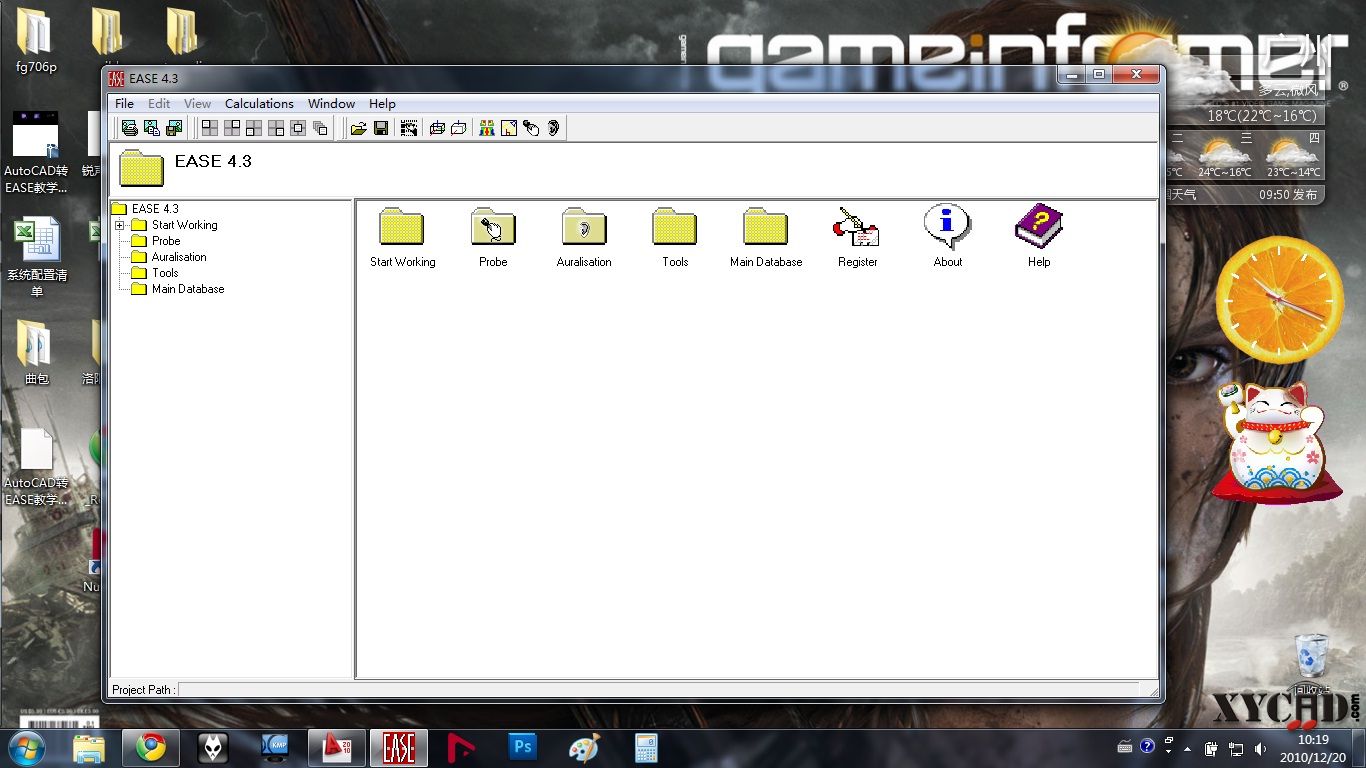Image resolution: width=1366 pixels, height=768 pixels.
Task: Click the ear auralisation toolbar icon
Action: pos(553,128)
